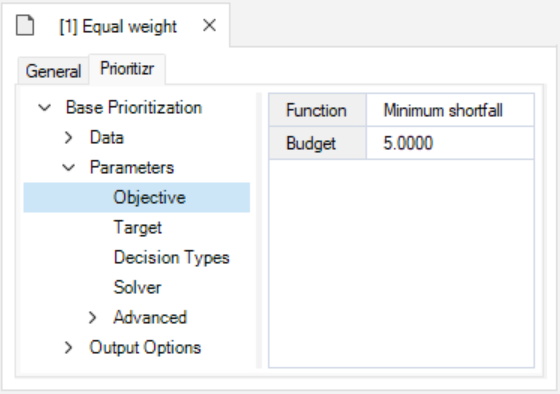Close the Equal weight tab
The height and width of the screenshot is (394, 560).
tap(209, 26)
